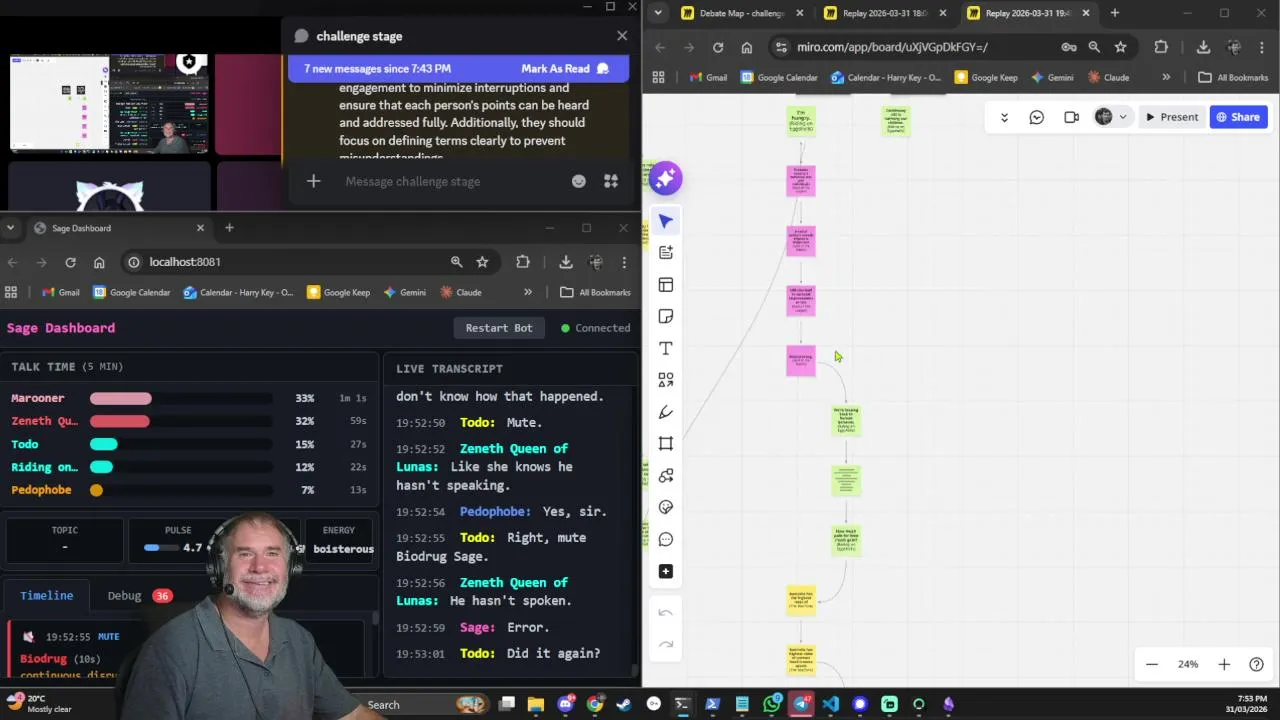This screenshot has height=720, width=1280.
Task: Open the Timeline tab in Sage Dashboard
Action: click(x=47, y=595)
